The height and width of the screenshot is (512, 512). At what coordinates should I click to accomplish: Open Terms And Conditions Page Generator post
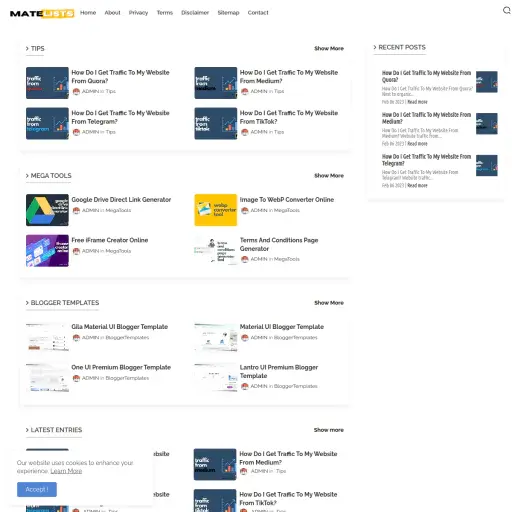(x=279, y=244)
